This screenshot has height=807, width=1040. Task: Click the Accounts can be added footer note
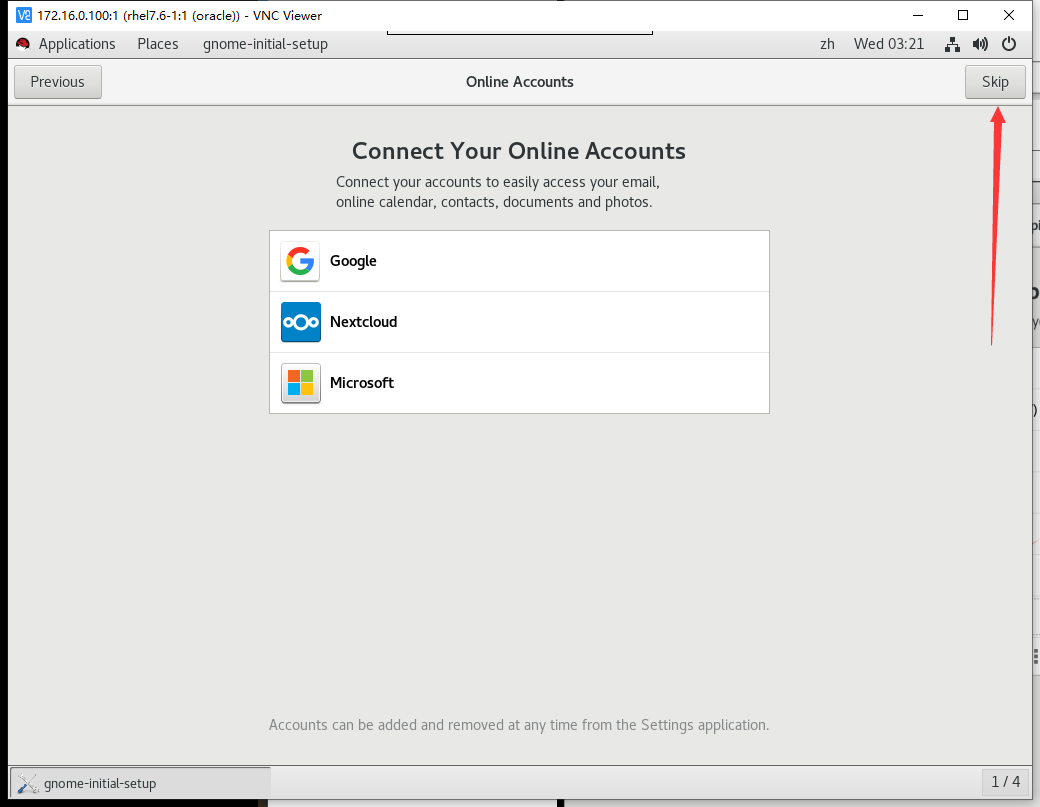tap(519, 725)
